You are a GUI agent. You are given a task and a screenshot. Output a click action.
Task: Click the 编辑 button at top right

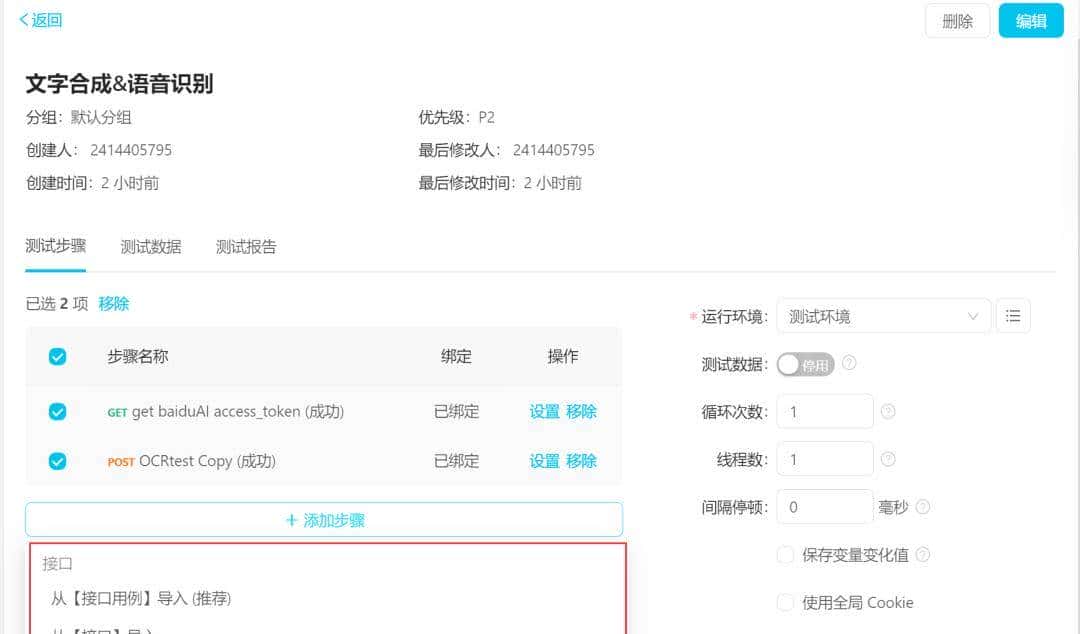point(1031,20)
